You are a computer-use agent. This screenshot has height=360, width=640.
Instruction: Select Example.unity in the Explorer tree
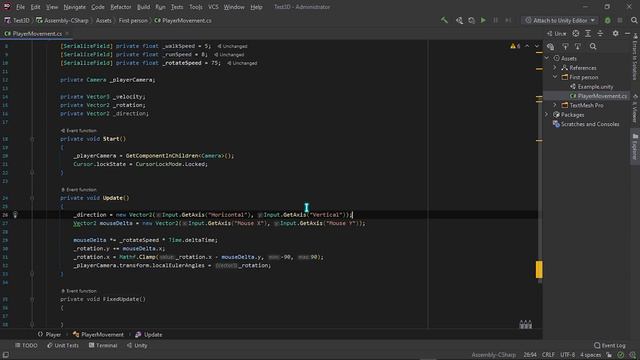(591, 87)
